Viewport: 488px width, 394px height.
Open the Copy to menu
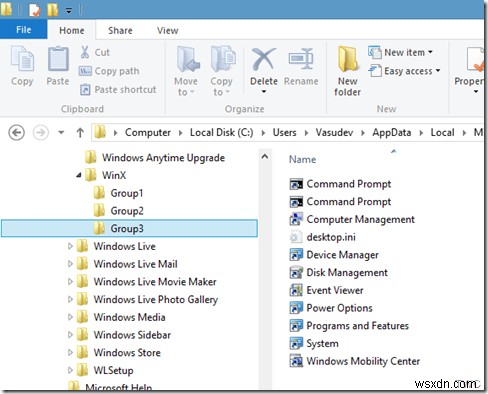(x=222, y=72)
